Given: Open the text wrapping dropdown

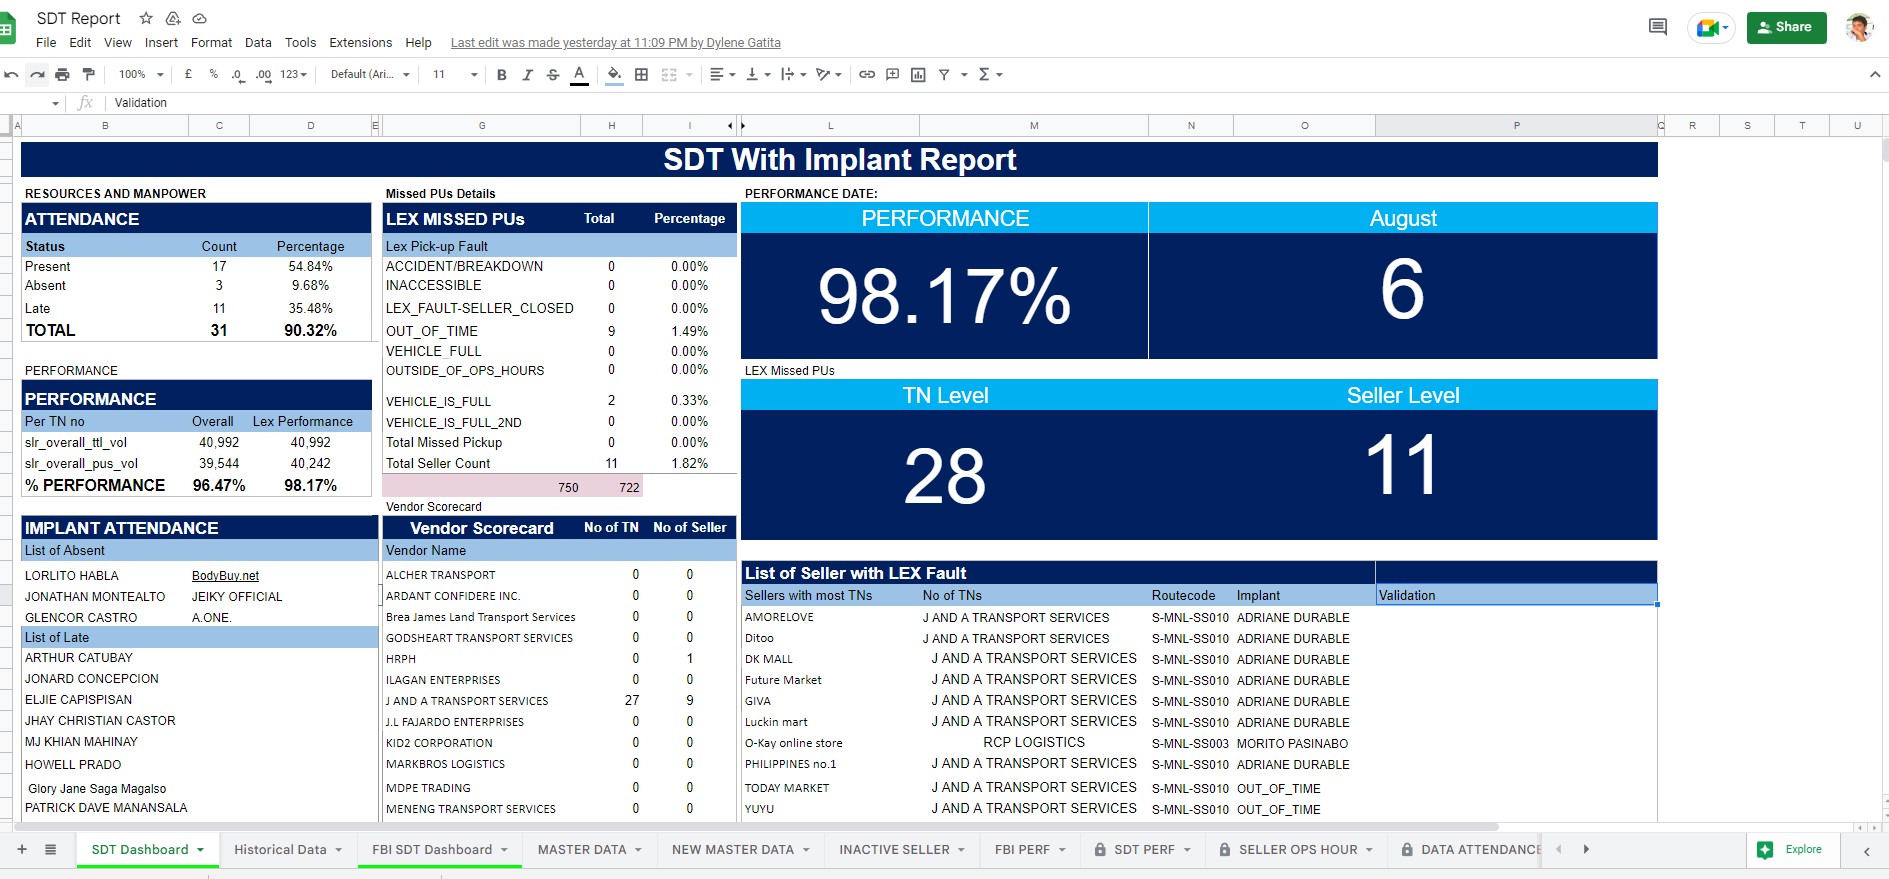Looking at the screenshot, I should [793, 74].
